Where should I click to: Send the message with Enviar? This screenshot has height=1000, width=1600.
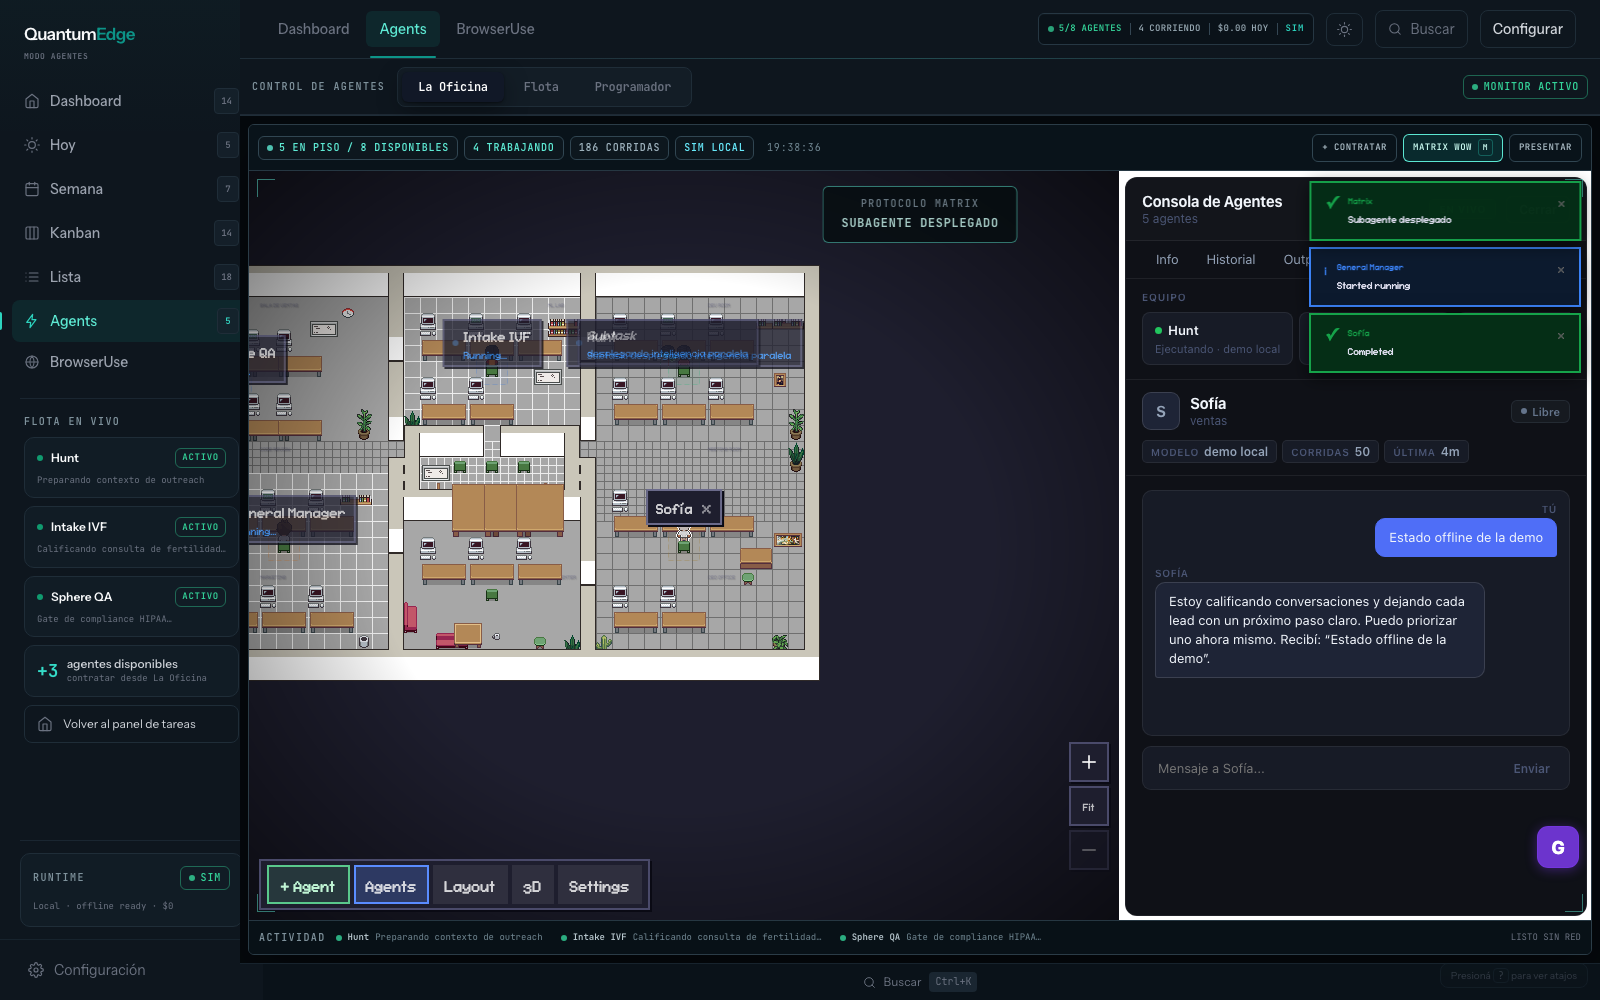[x=1531, y=769]
